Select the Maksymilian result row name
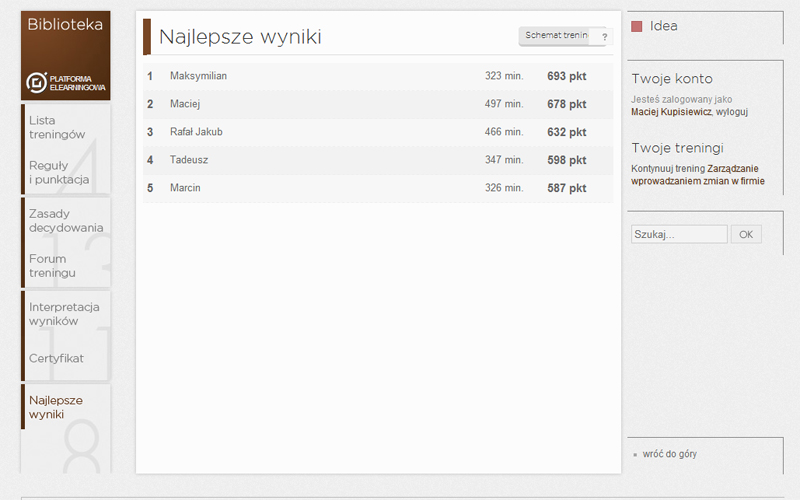Screen dimensions: 800x500 tap(198, 76)
